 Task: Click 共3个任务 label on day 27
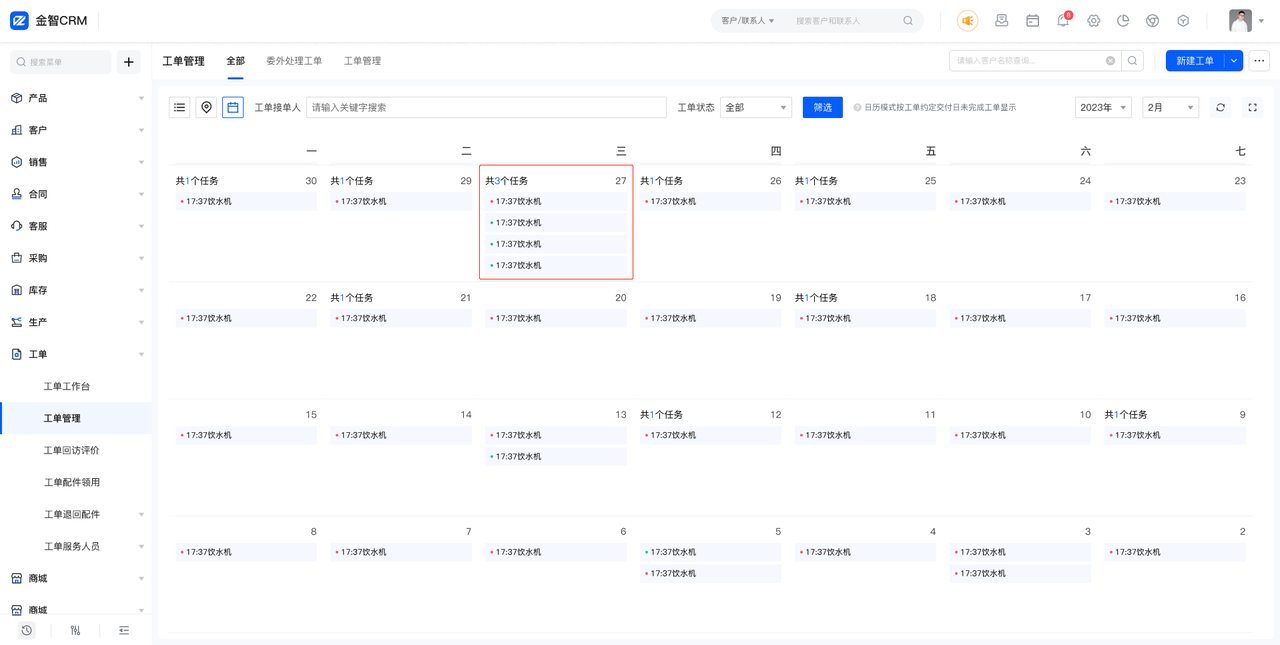[x=507, y=181]
